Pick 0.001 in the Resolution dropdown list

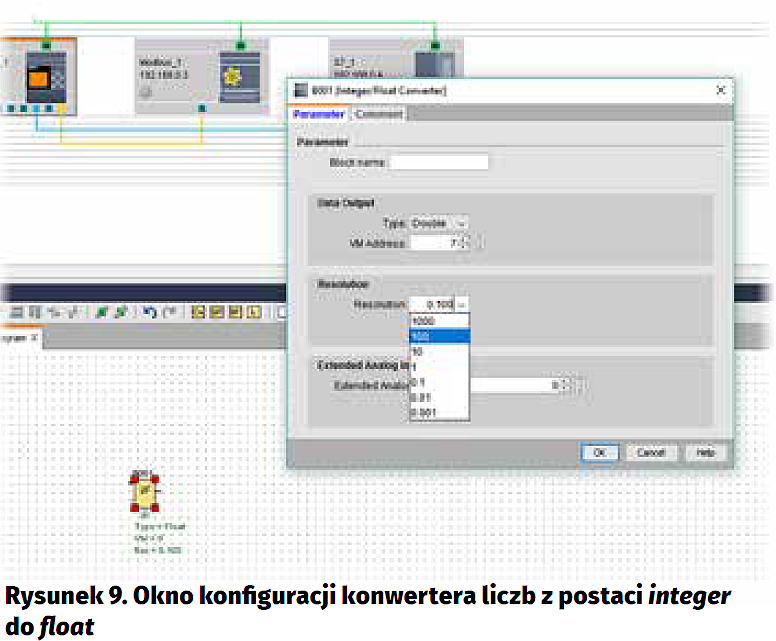coord(424,412)
